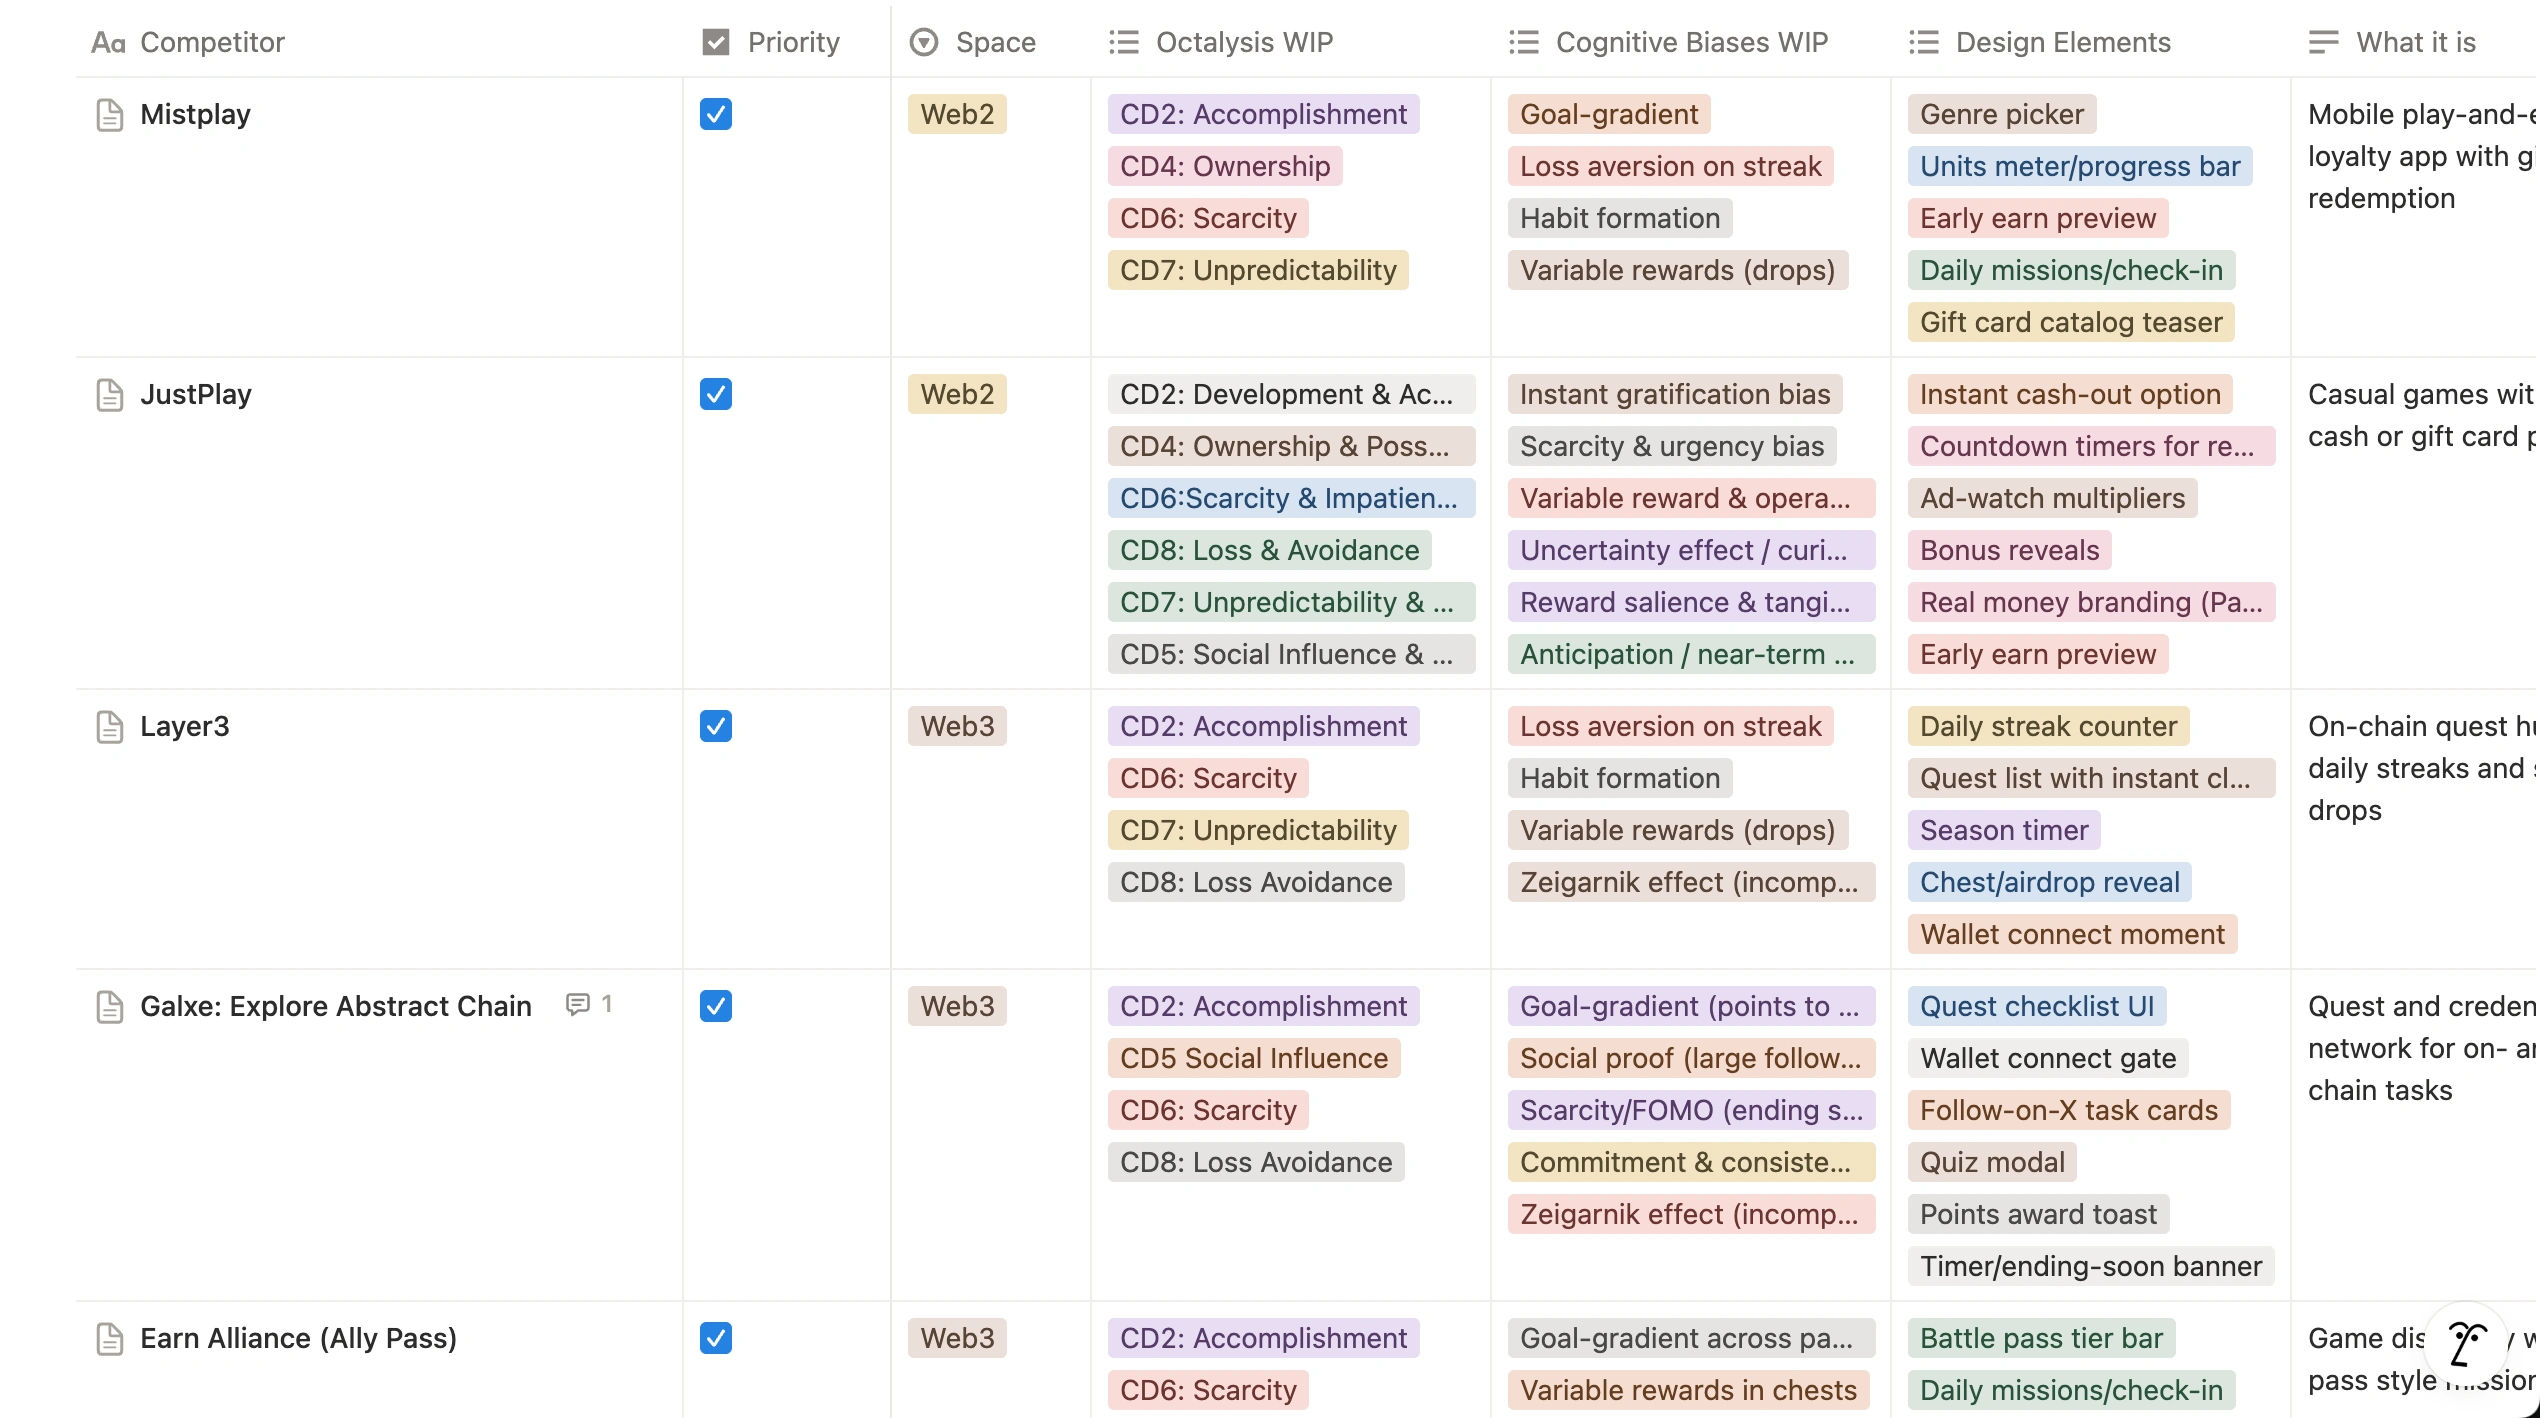This screenshot has height=1418, width=2540.
Task: Open the Mistplay page
Action: point(195,114)
